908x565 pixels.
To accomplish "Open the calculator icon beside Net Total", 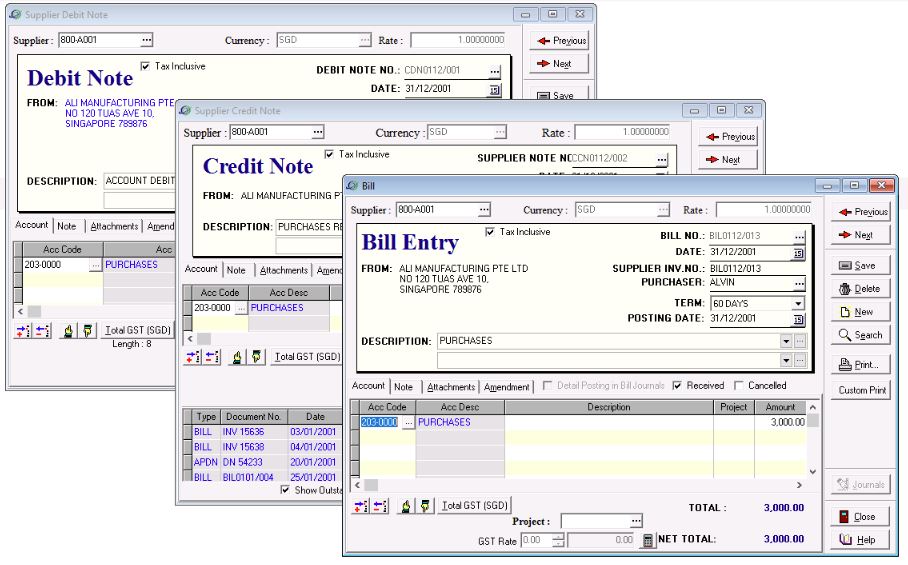I will 648,540.
